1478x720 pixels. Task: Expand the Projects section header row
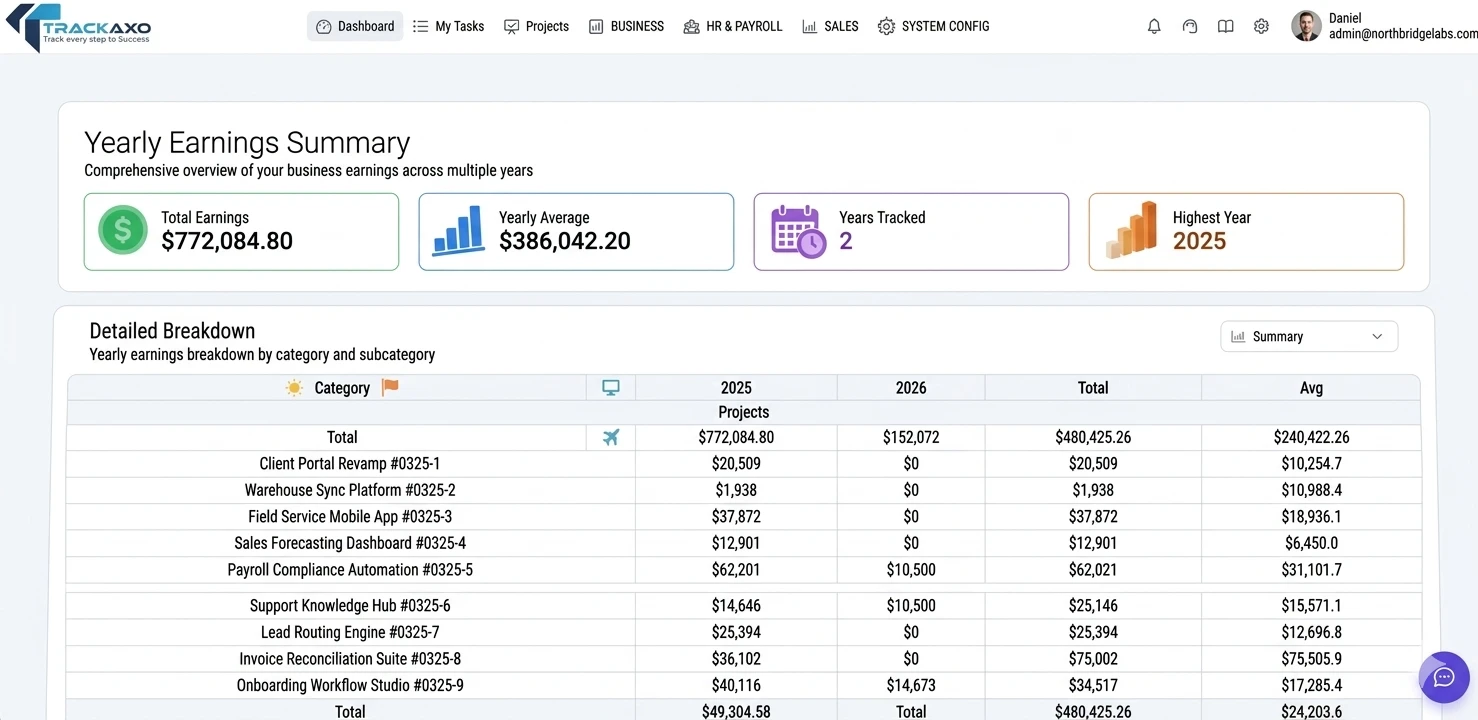coord(743,411)
